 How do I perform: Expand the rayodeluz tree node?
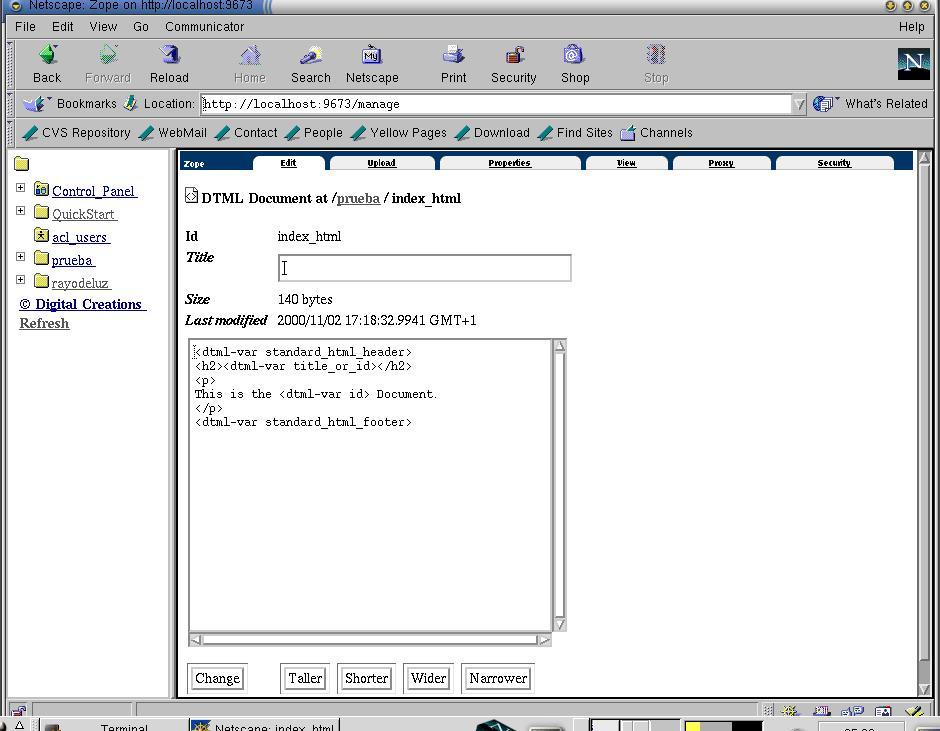pos(20,279)
